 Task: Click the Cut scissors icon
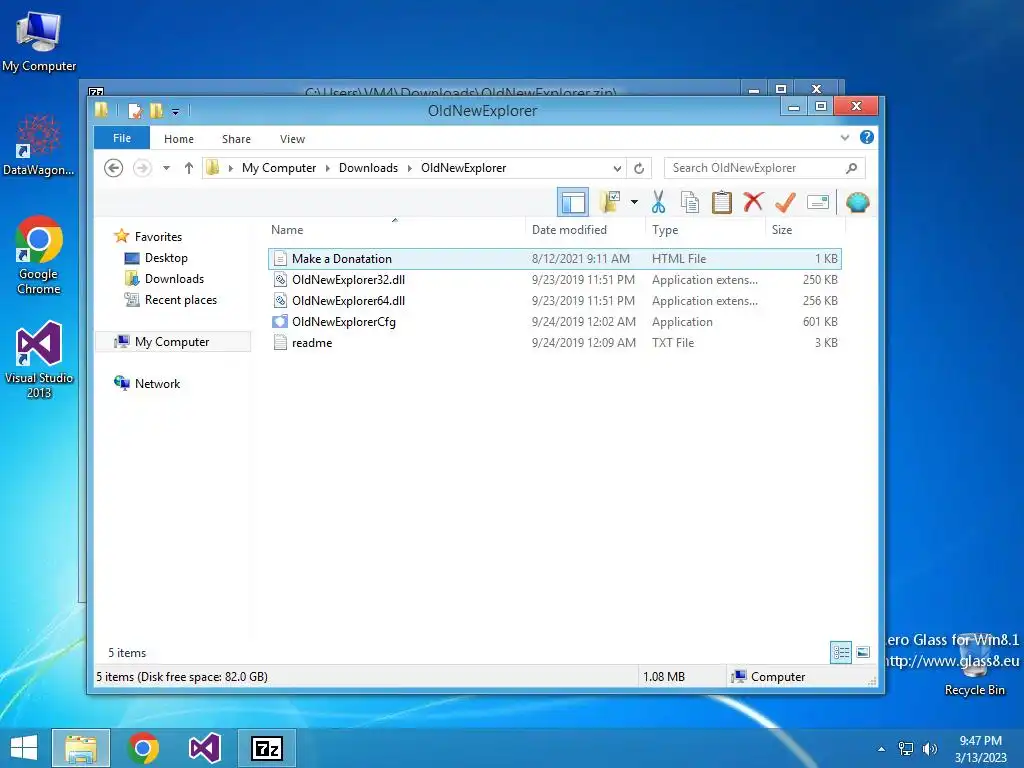pos(658,202)
